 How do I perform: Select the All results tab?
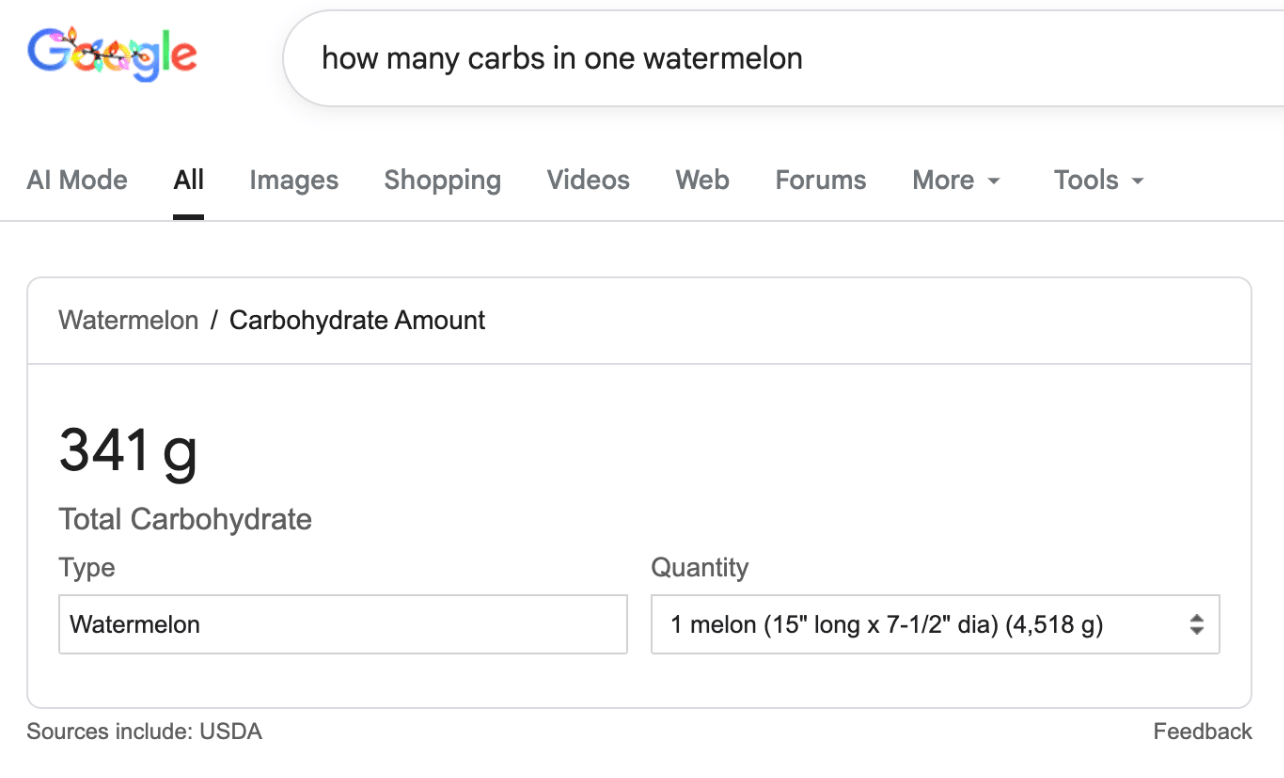click(188, 180)
